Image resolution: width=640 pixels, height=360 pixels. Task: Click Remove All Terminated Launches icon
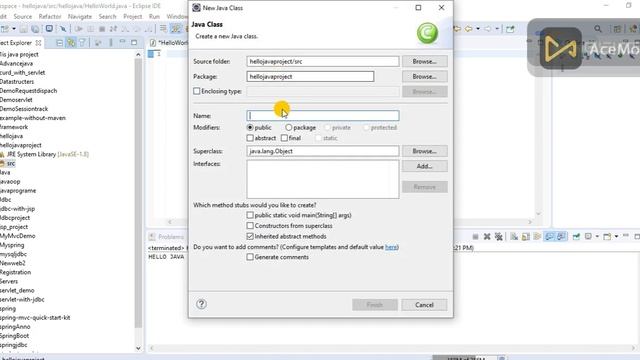(498, 237)
